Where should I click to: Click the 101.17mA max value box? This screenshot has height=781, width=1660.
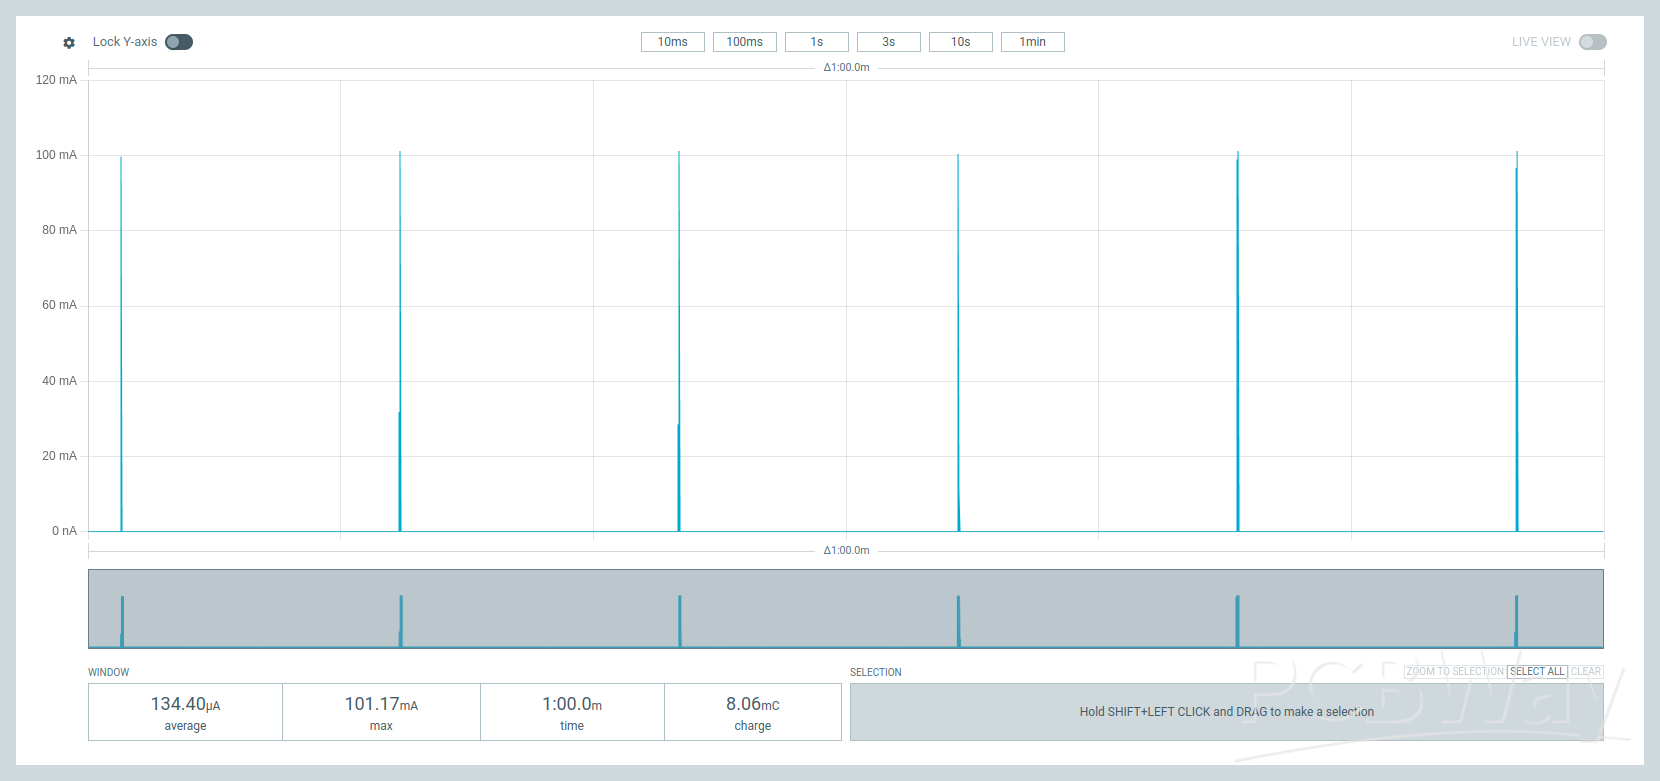click(x=381, y=712)
